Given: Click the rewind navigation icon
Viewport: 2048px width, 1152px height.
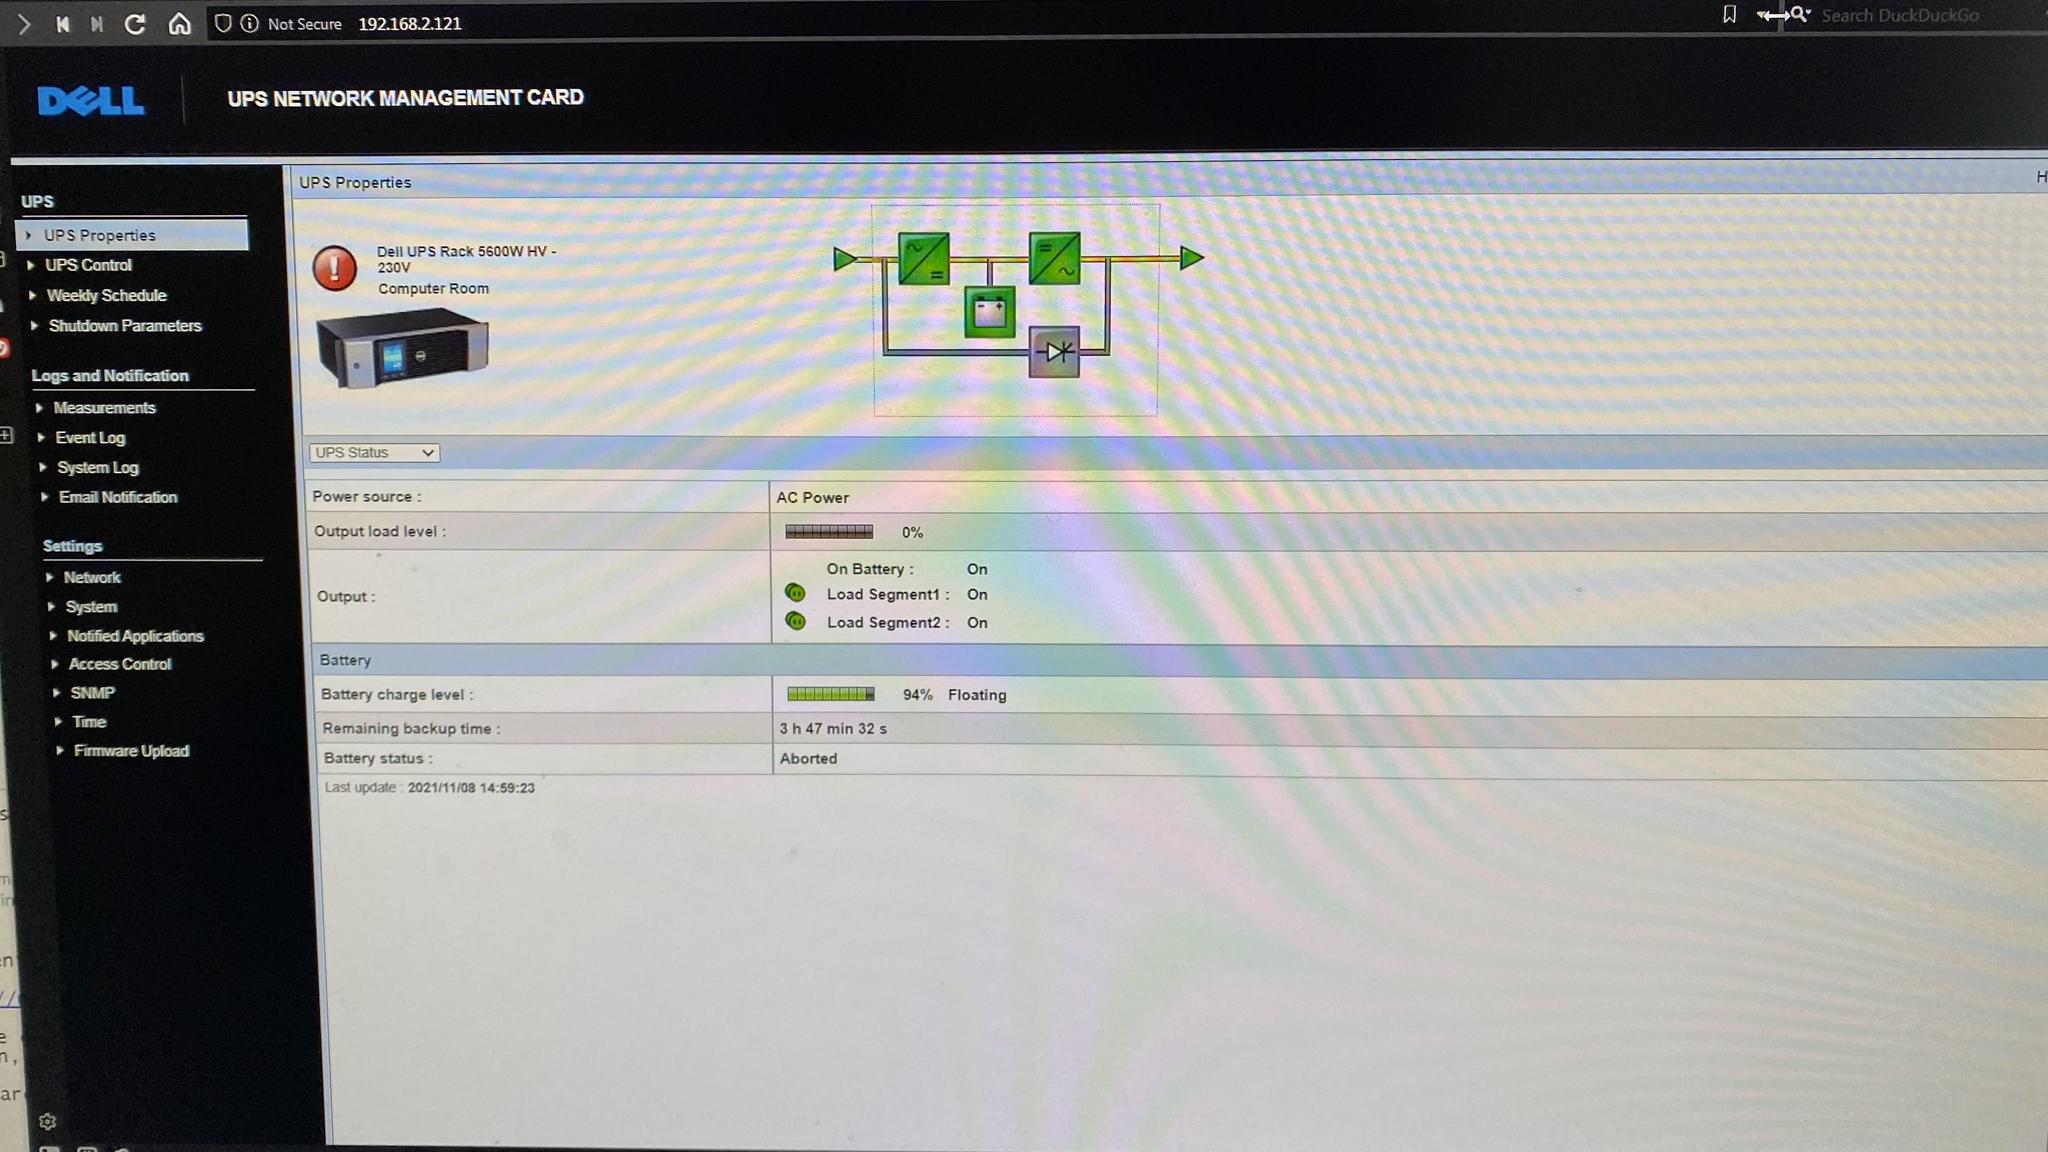Looking at the screenshot, I should pos(62,23).
